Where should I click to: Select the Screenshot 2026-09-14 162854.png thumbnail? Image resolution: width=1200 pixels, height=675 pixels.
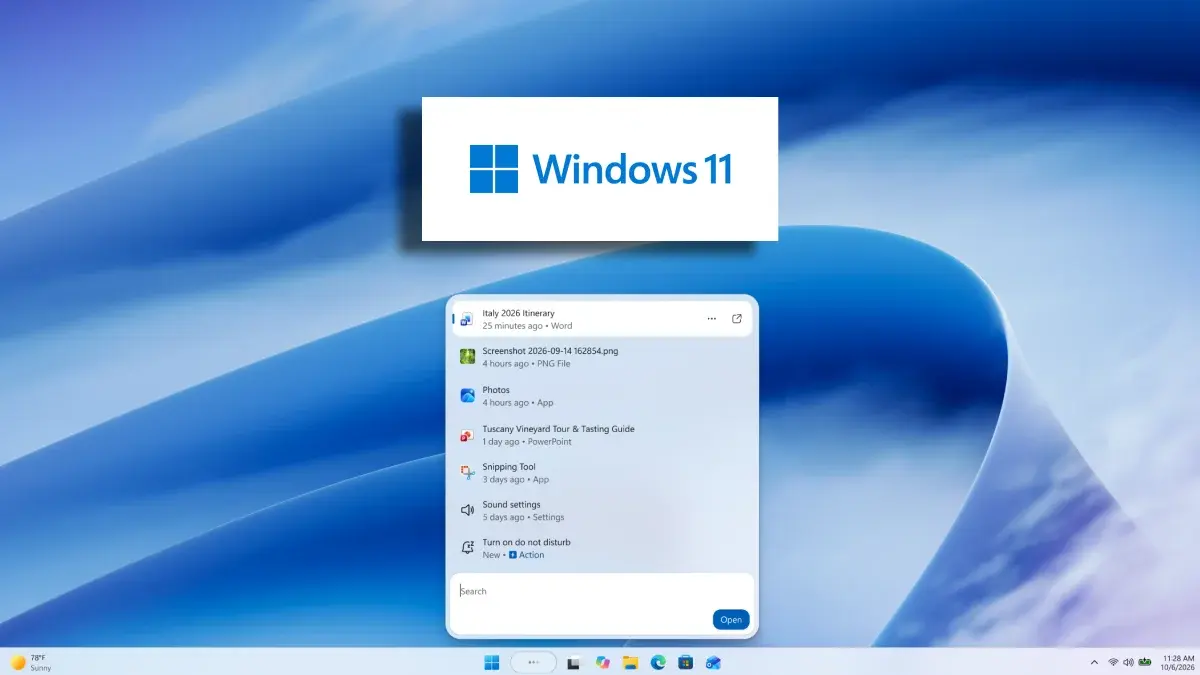point(467,357)
